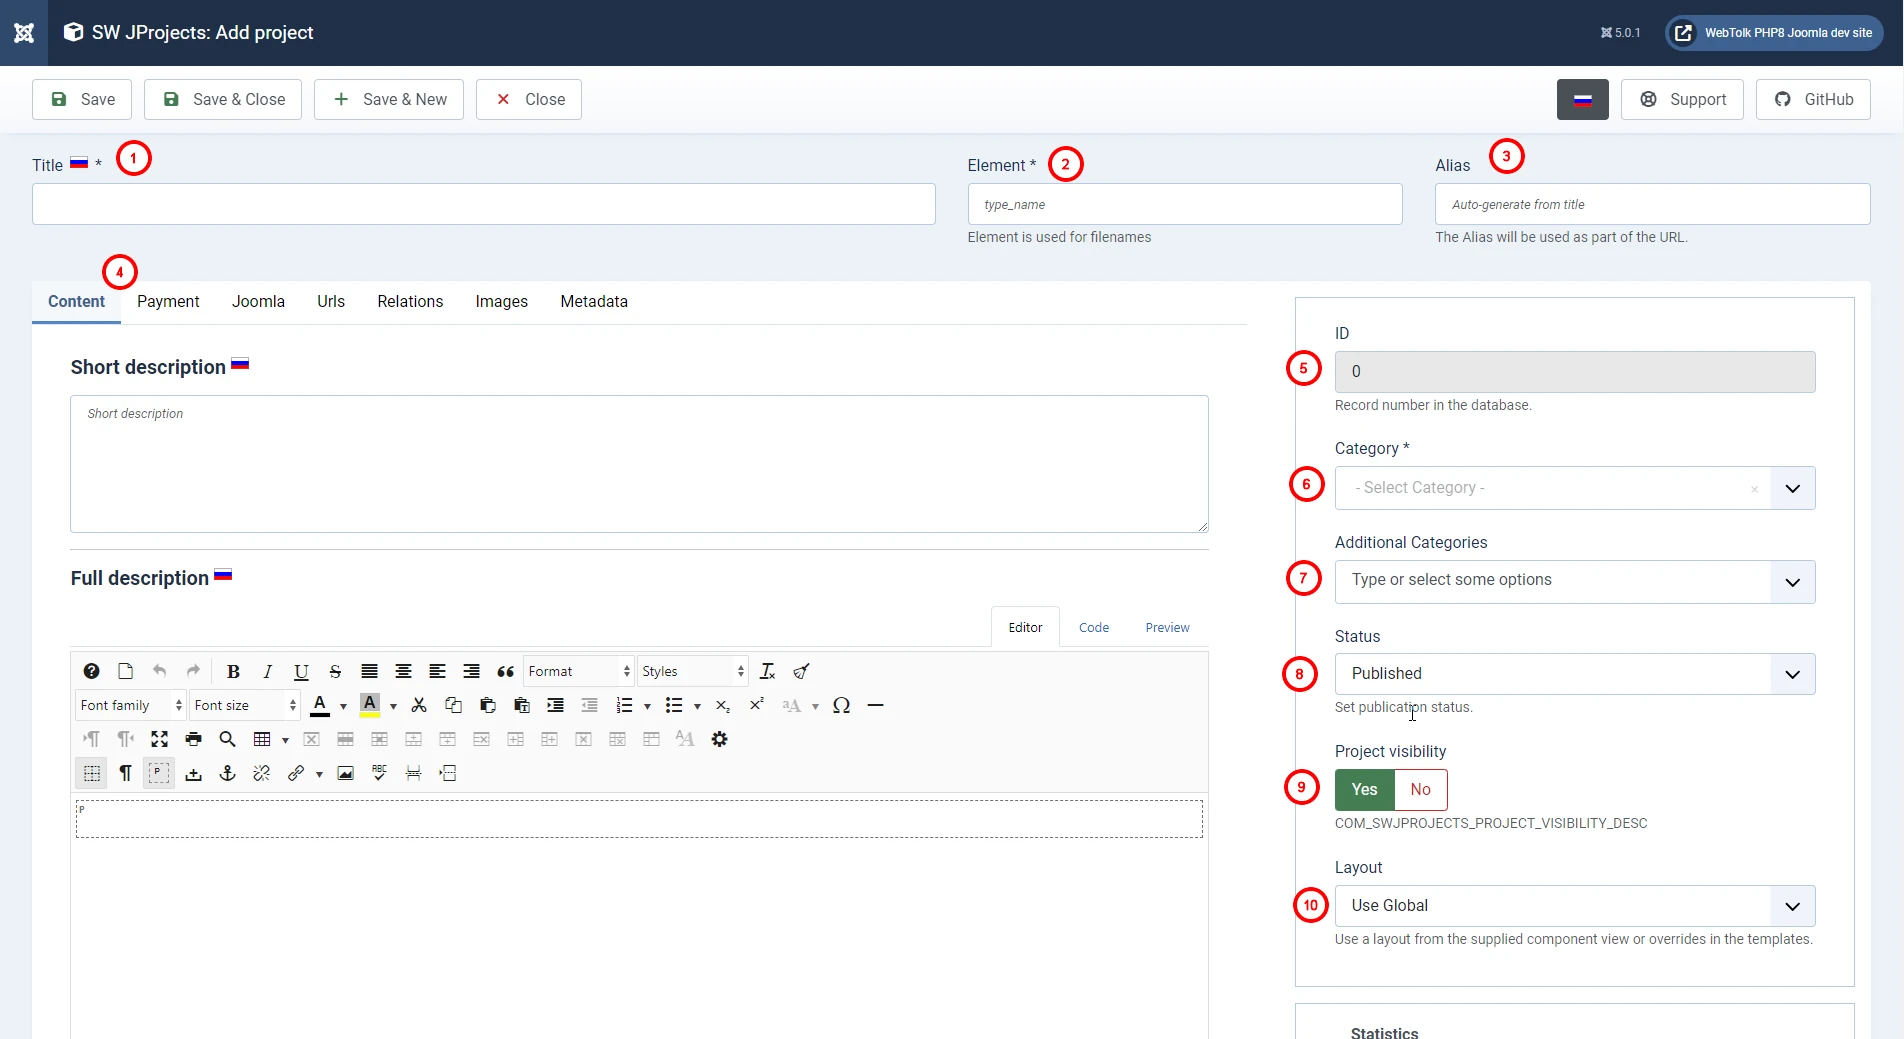Click the Close button in toolbar
The height and width of the screenshot is (1039, 1904).
click(529, 99)
